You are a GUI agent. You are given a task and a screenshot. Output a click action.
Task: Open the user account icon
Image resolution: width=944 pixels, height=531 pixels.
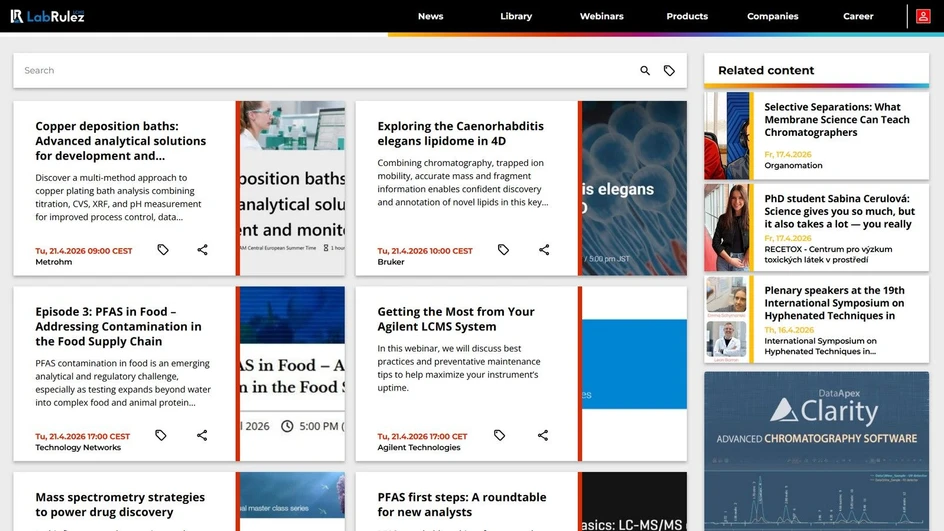click(923, 16)
